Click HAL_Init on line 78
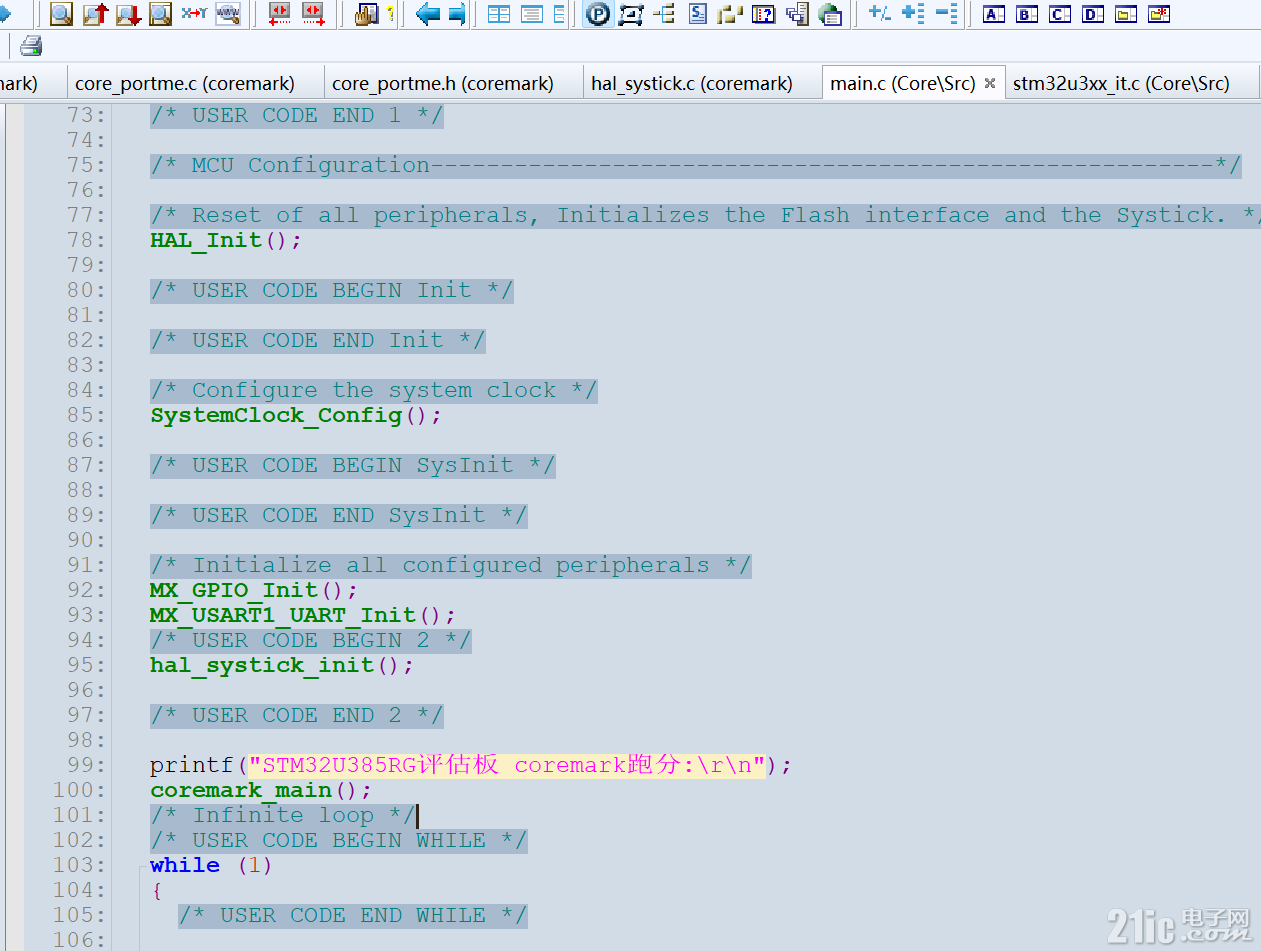The height and width of the screenshot is (951, 1261). tap(206, 240)
